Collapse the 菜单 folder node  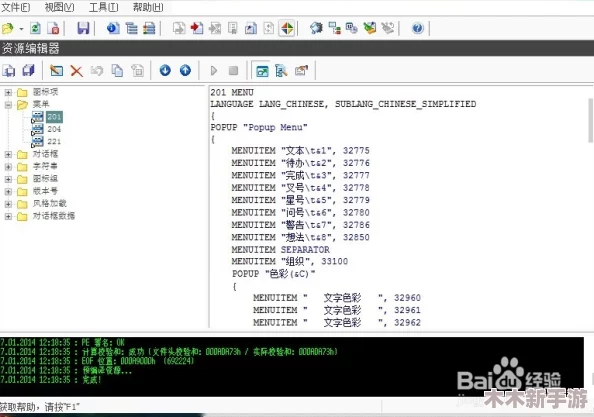pos(8,105)
